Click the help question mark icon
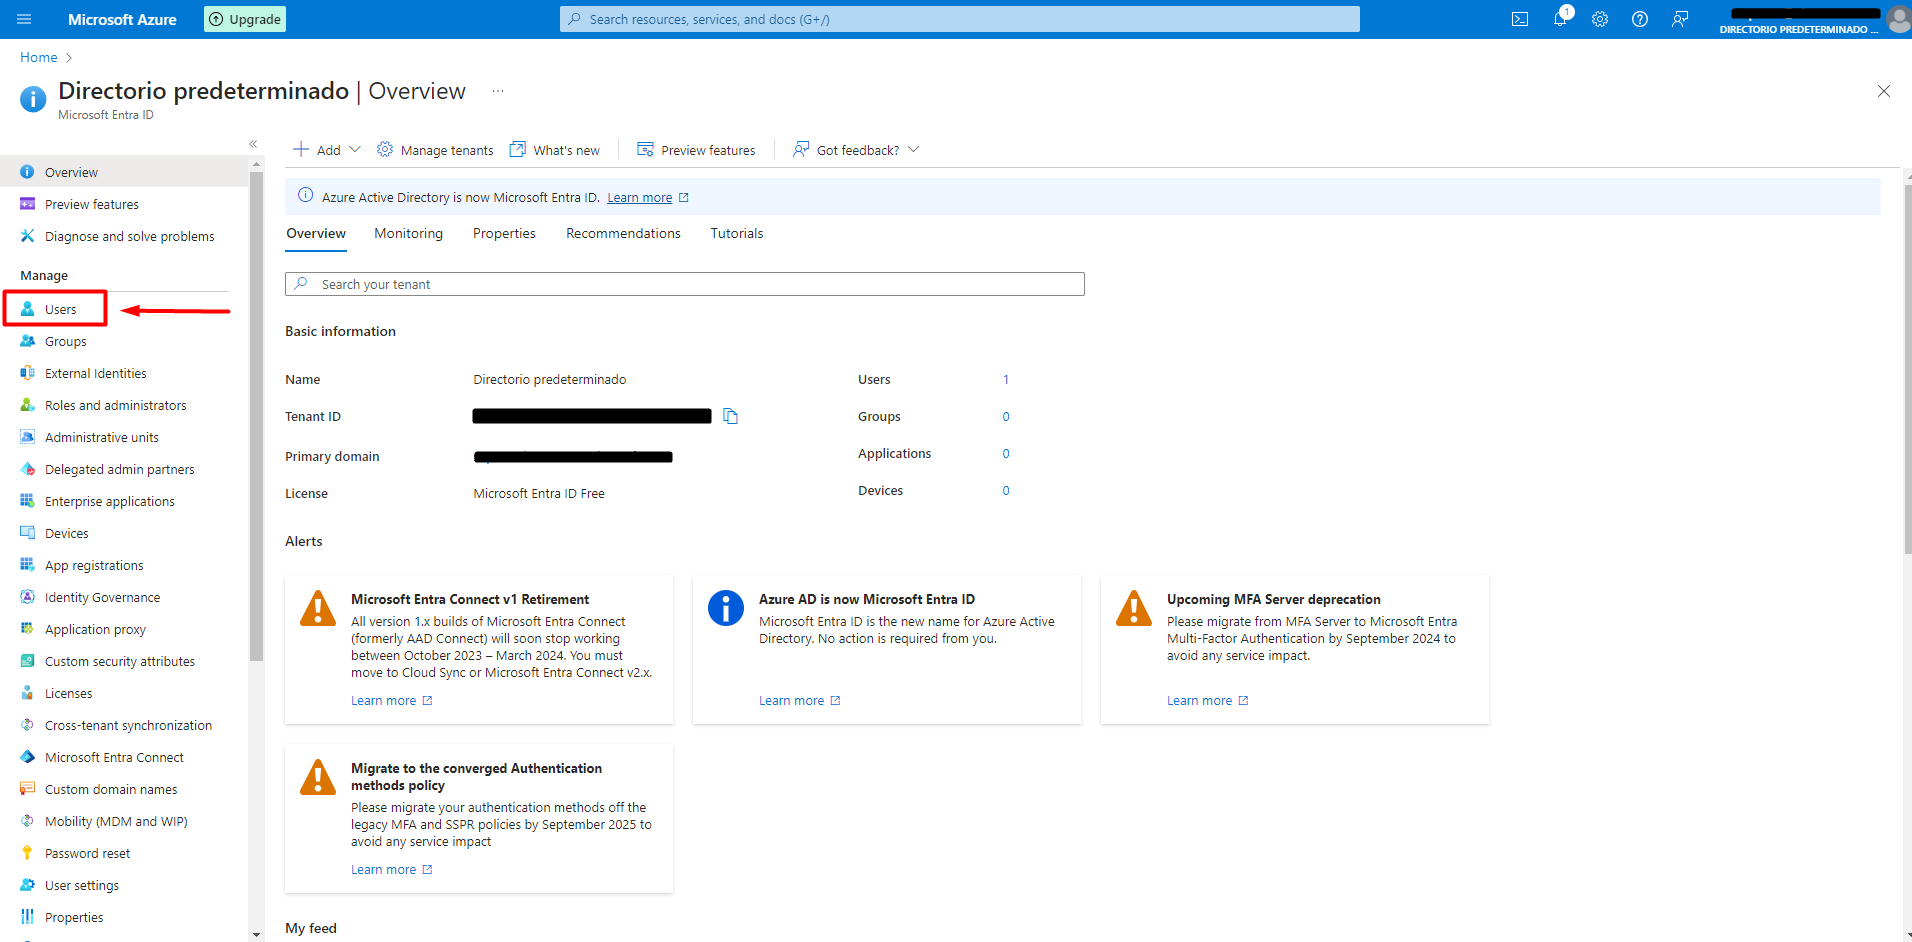The image size is (1912, 942). (x=1640, y=19)
